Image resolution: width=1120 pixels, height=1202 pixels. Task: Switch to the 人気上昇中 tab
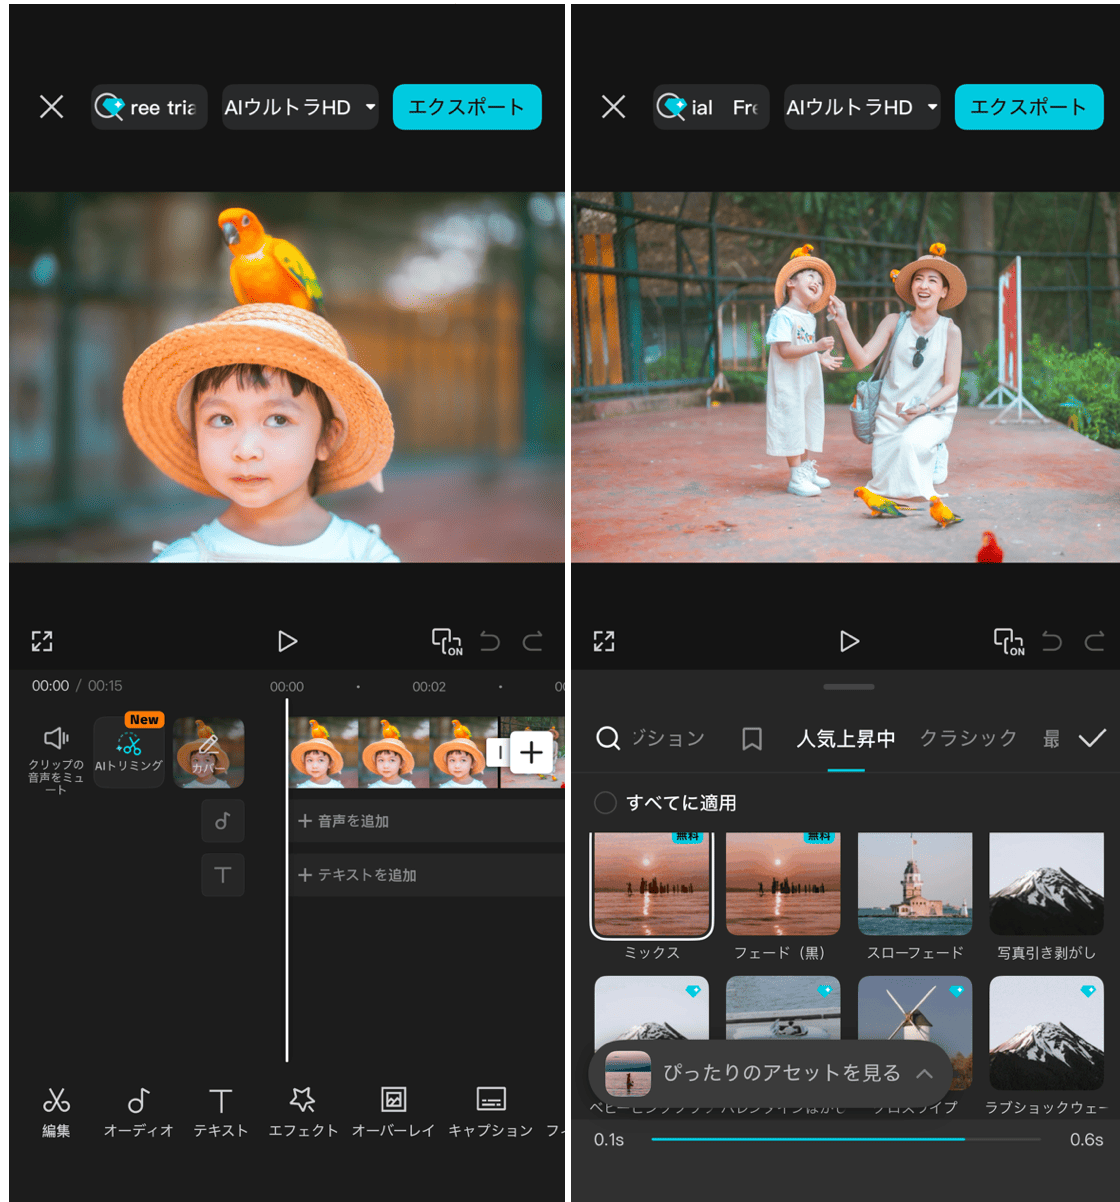(845, 738)
